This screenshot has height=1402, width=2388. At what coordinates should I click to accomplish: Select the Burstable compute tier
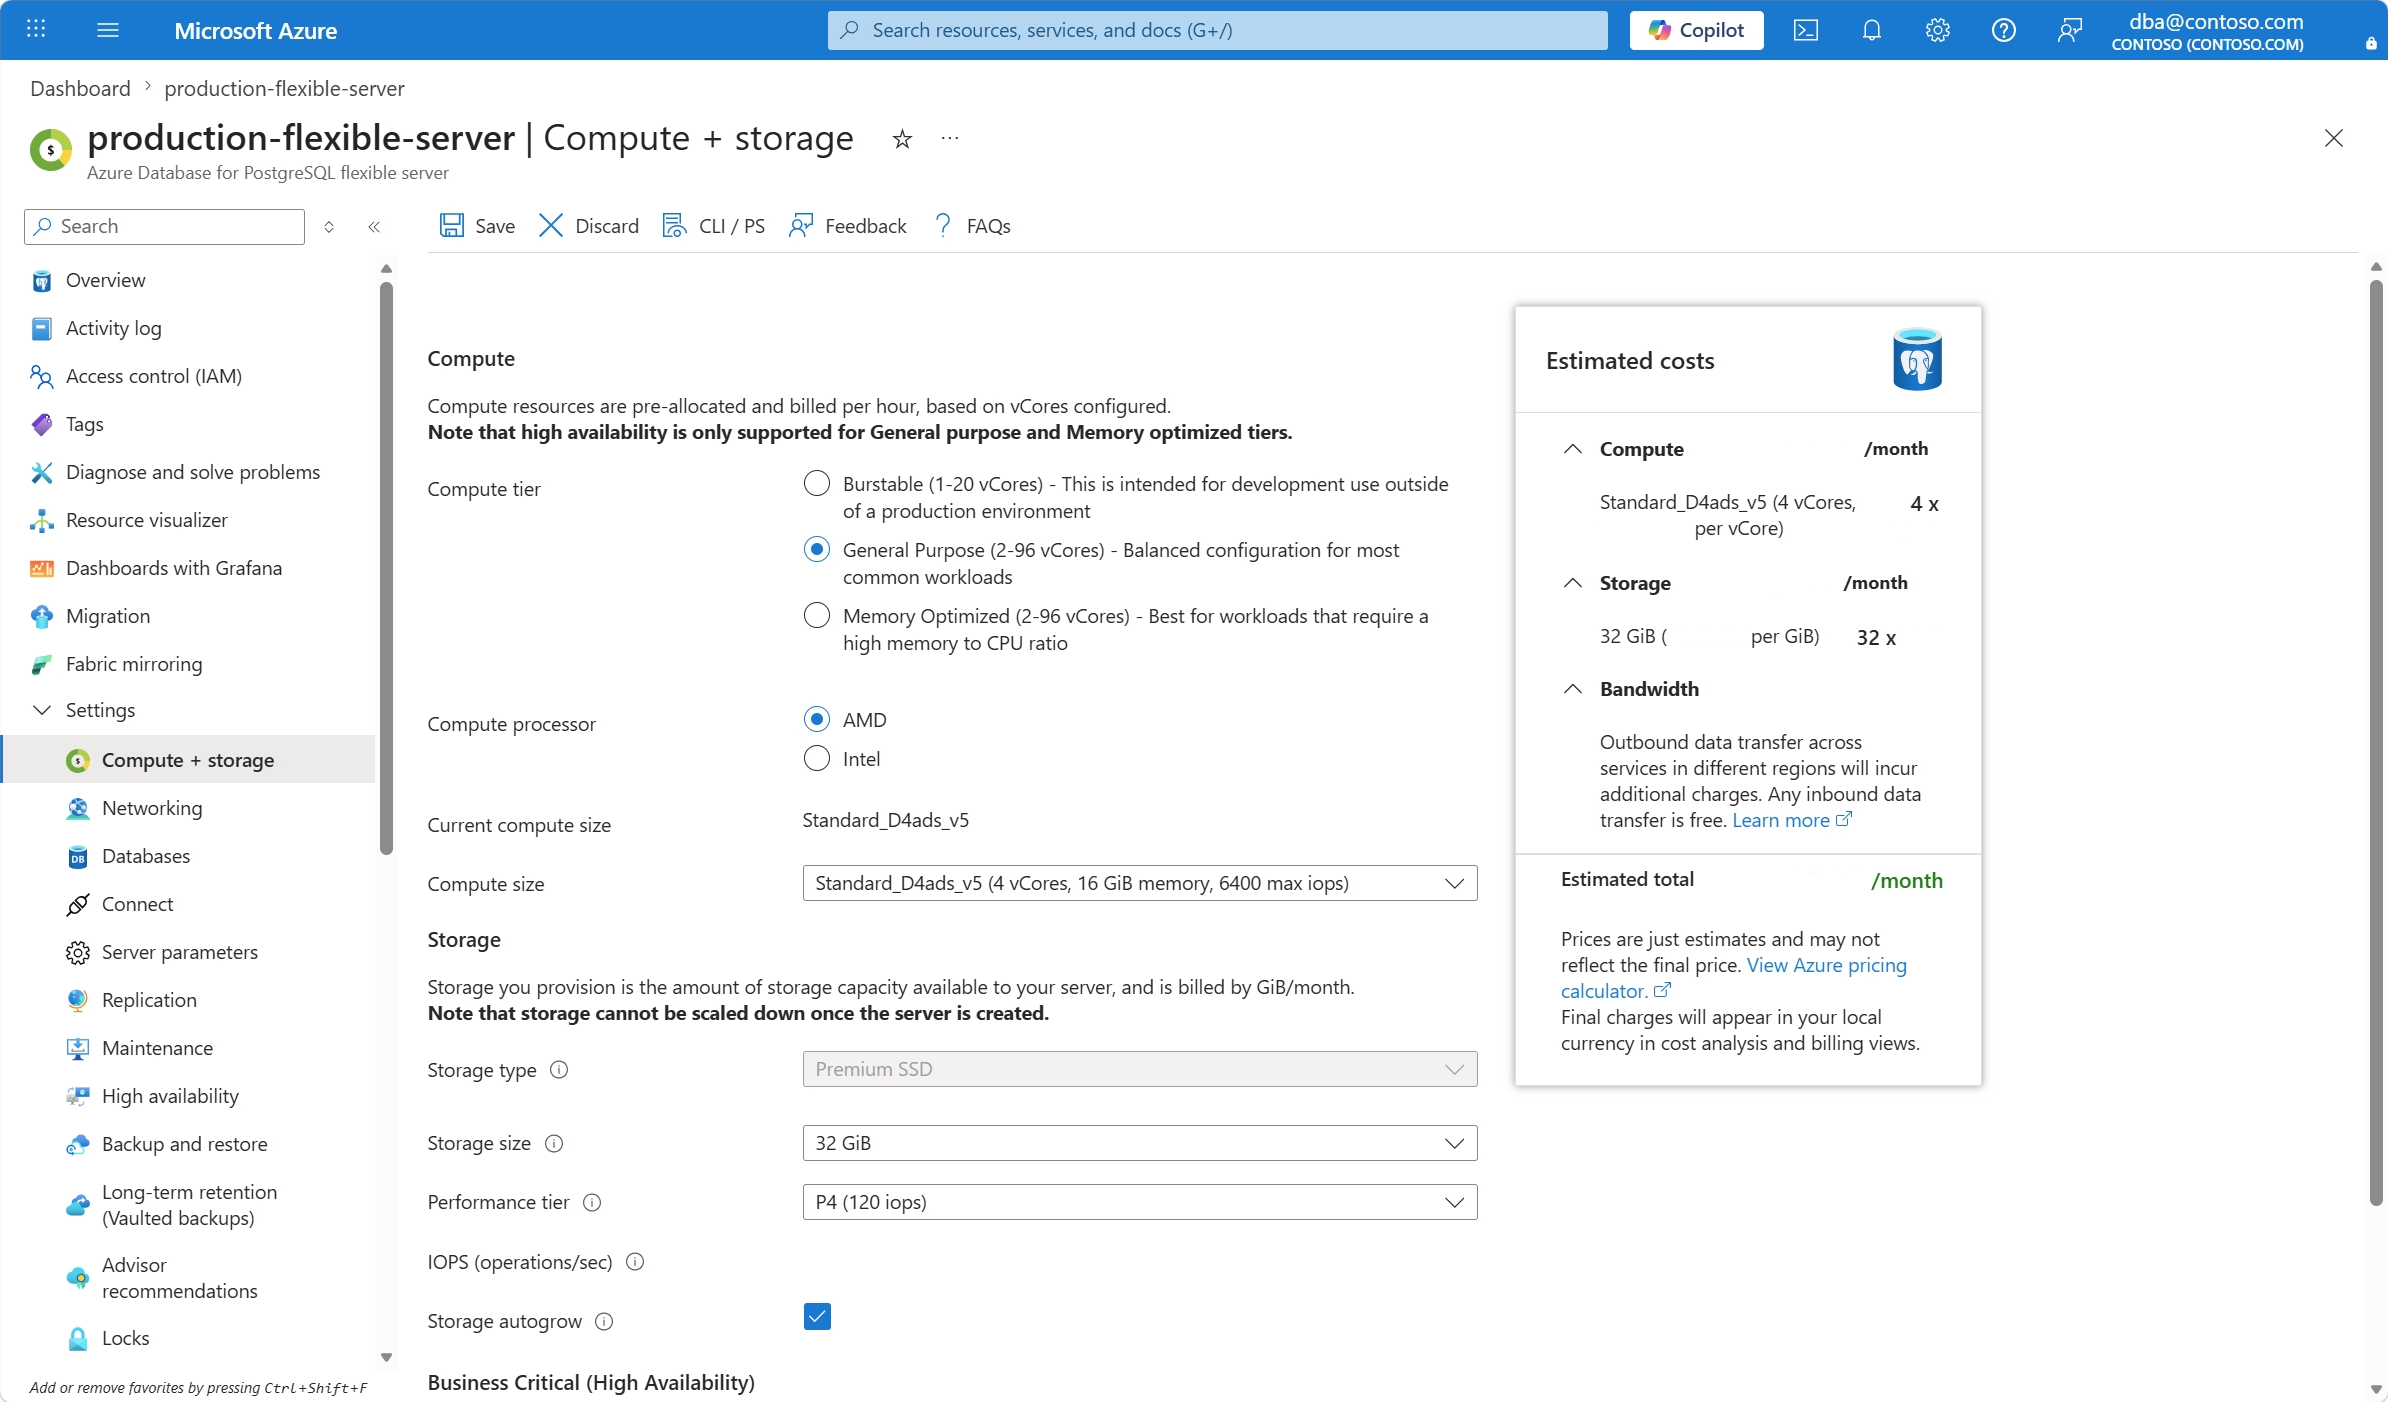[x=817, y=484]
